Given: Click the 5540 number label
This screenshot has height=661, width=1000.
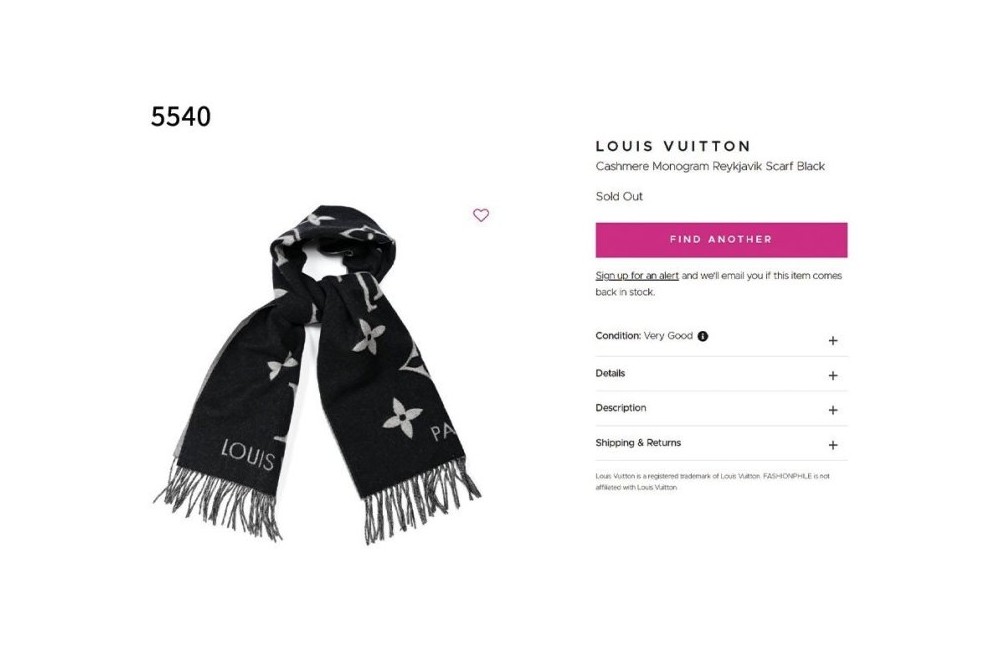Looking at the screenshot, I should 180,117.
